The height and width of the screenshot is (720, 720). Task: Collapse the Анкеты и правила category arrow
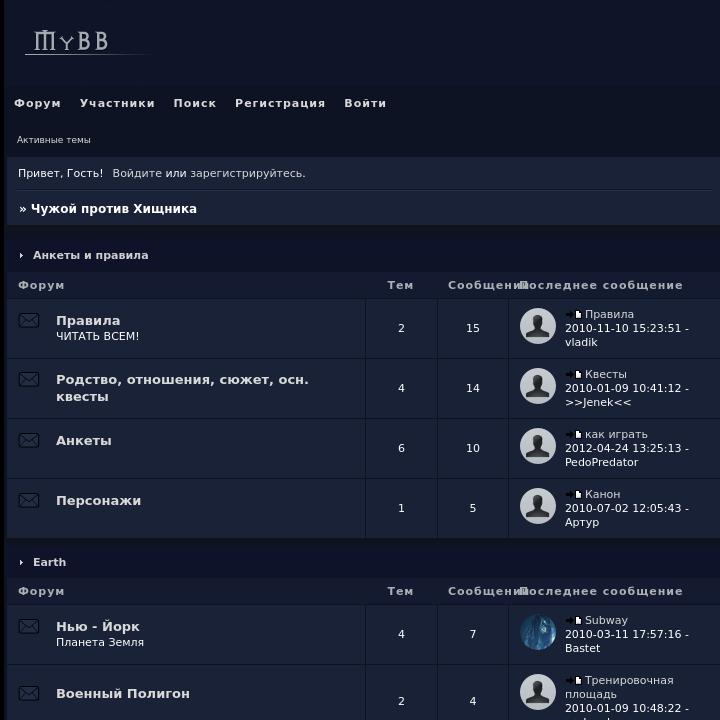[21, 255]
